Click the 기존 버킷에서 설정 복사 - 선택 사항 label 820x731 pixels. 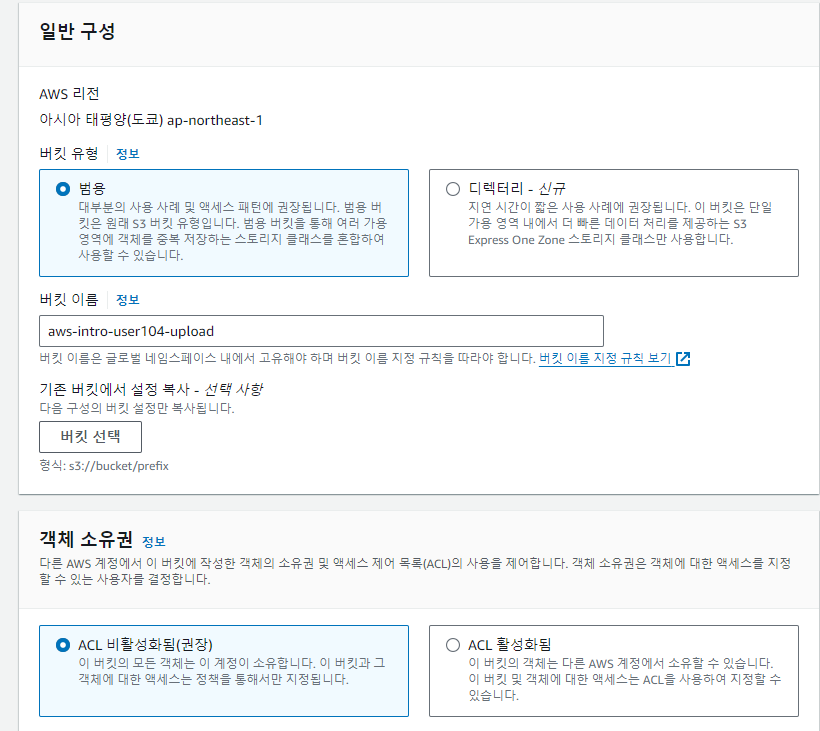pyautogui.click(x=151, y=389)
